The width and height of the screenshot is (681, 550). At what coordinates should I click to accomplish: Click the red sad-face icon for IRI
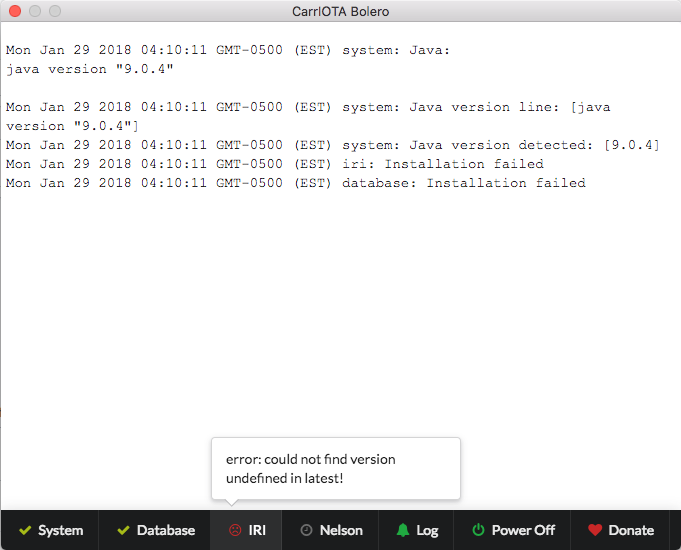tap(235, 530)
